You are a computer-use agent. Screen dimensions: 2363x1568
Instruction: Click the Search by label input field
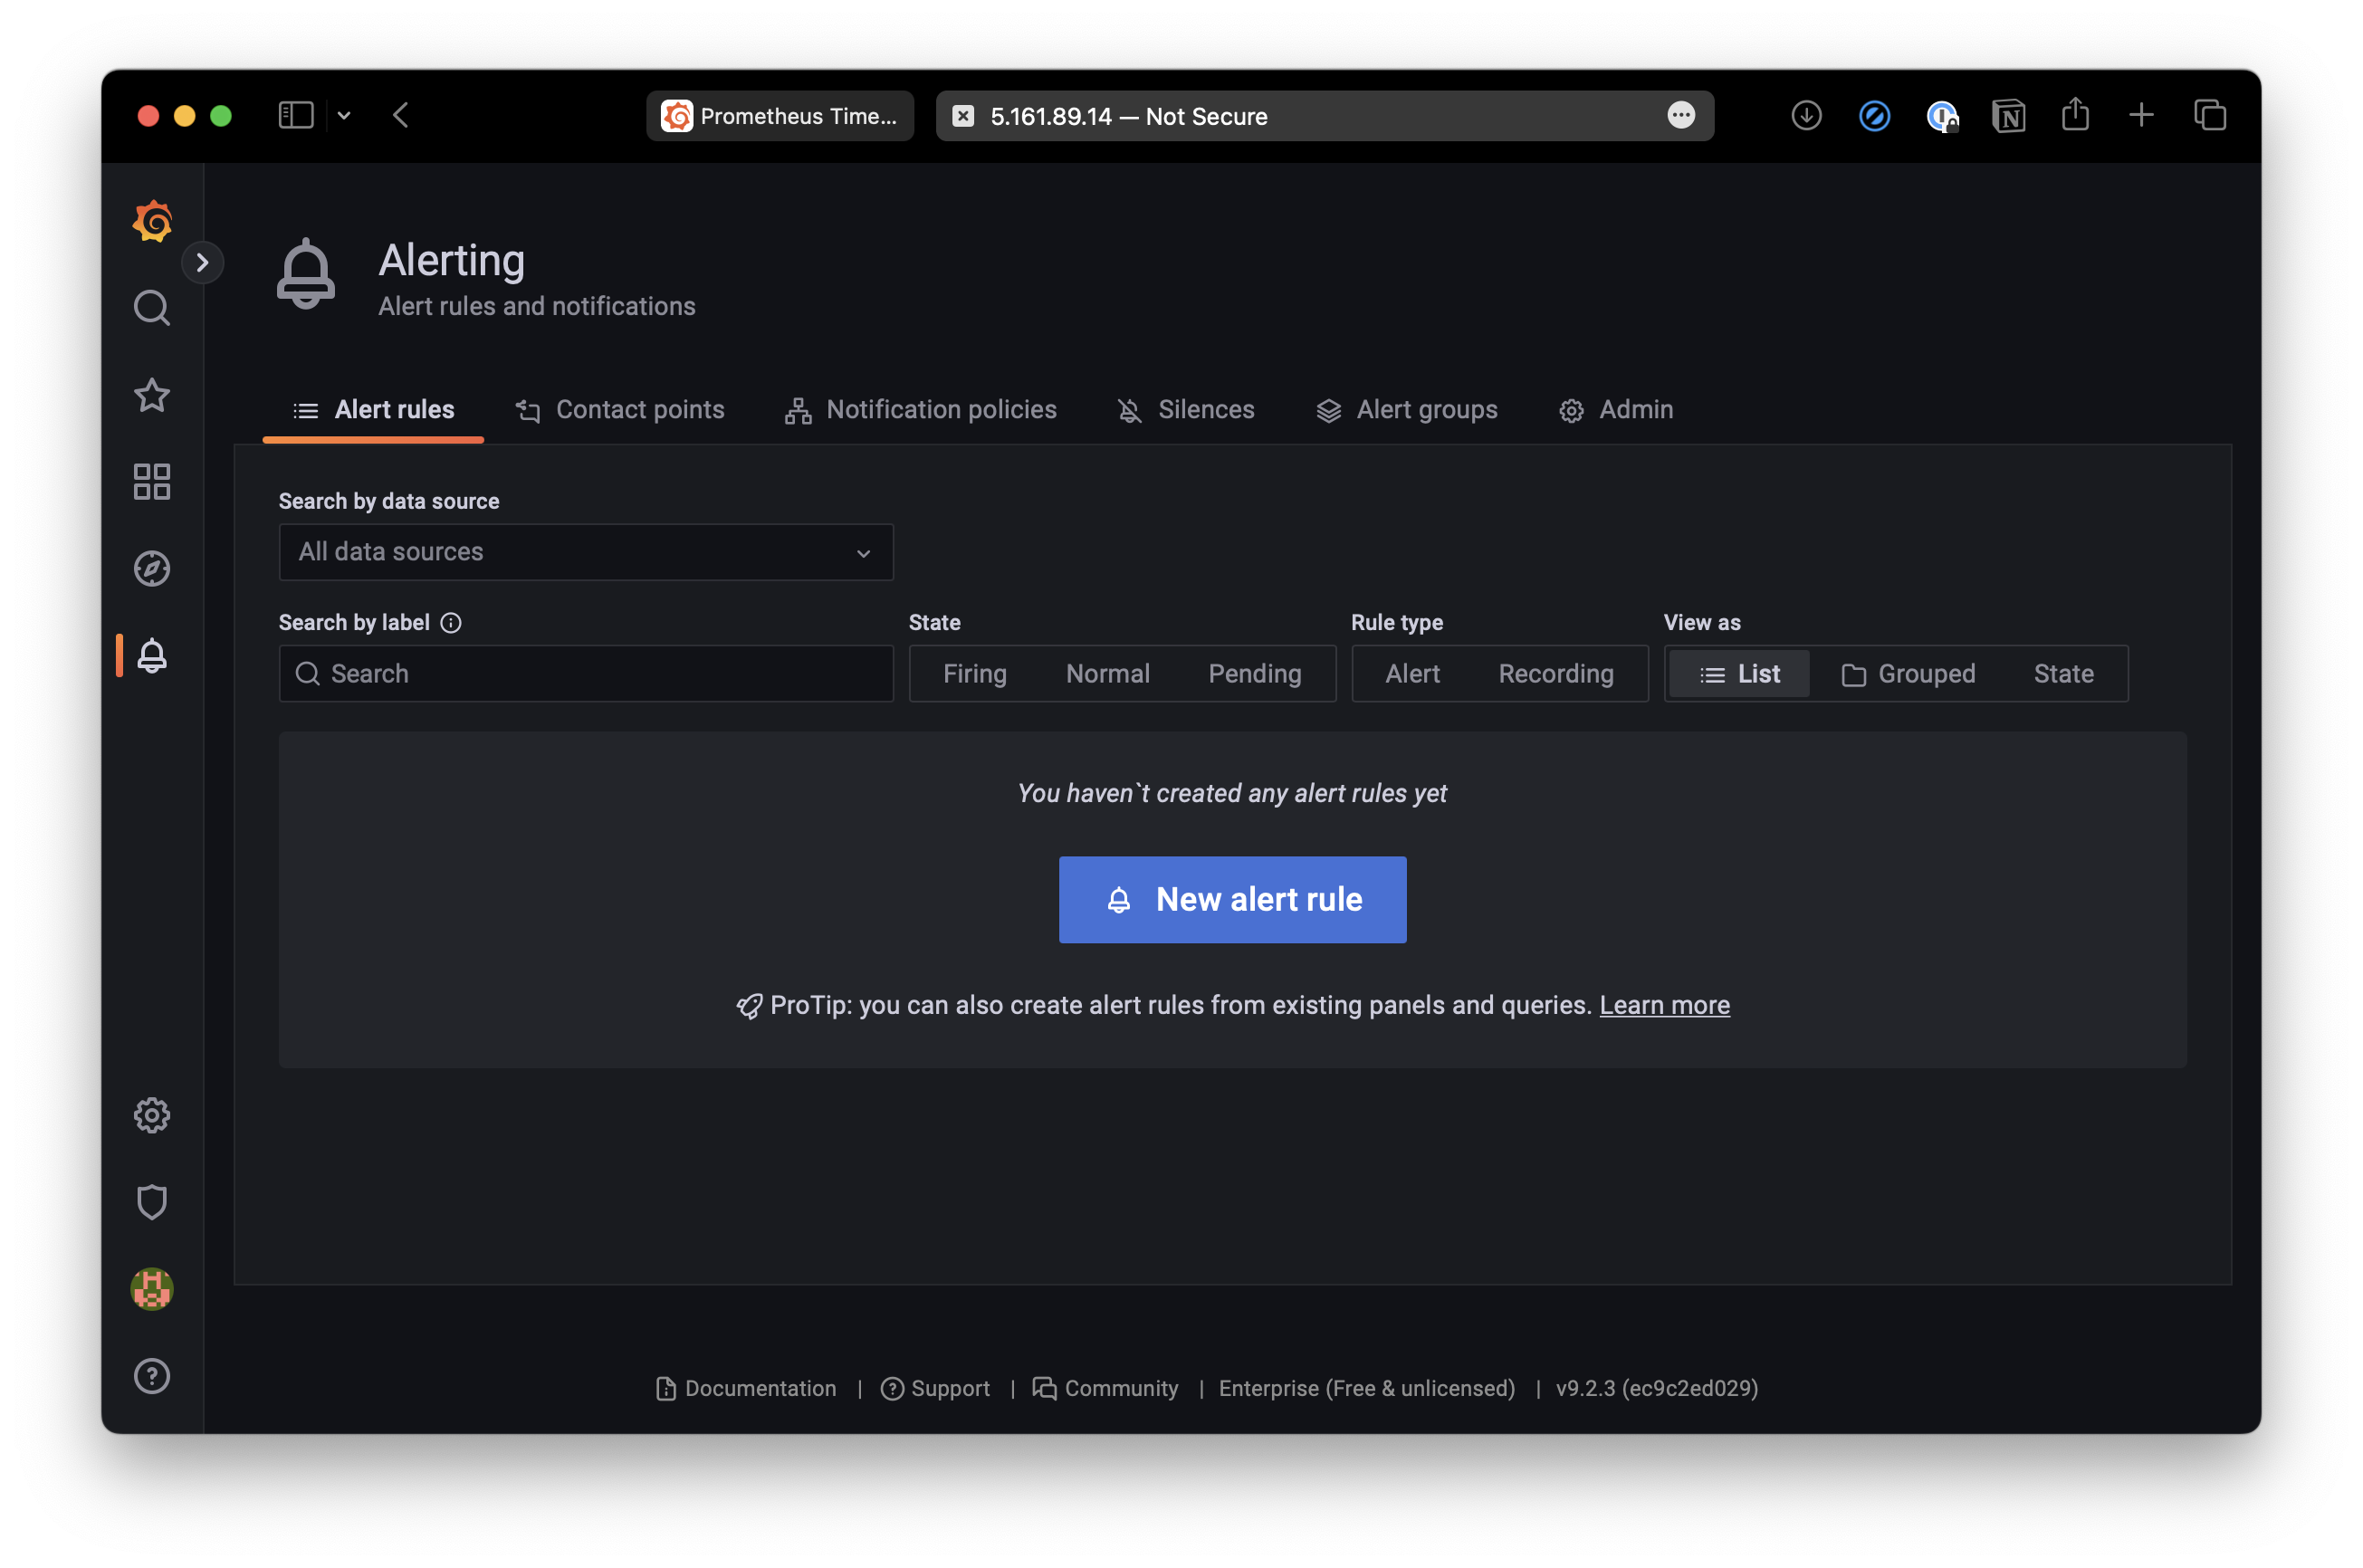[x=587, y=674]
